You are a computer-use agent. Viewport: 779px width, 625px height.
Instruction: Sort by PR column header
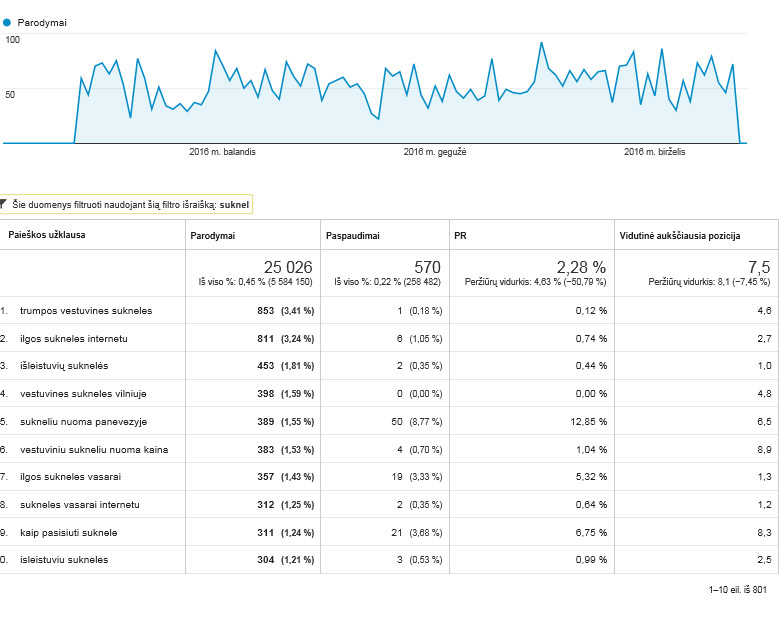[460, 235]
